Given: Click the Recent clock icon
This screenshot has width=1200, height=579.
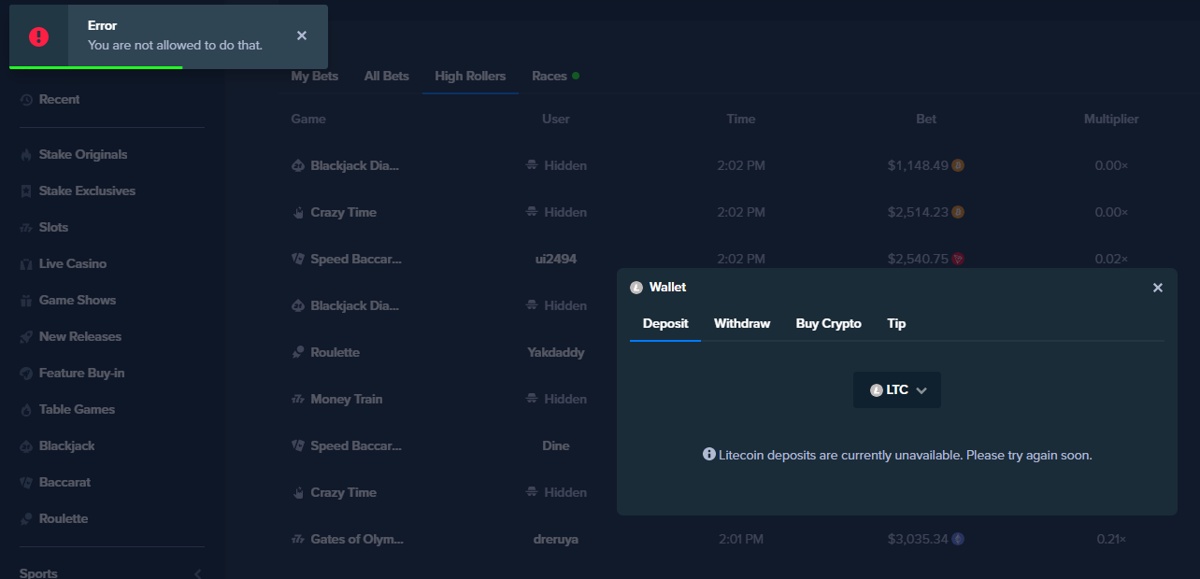Looking at the screenshot, I should point(26,100).
